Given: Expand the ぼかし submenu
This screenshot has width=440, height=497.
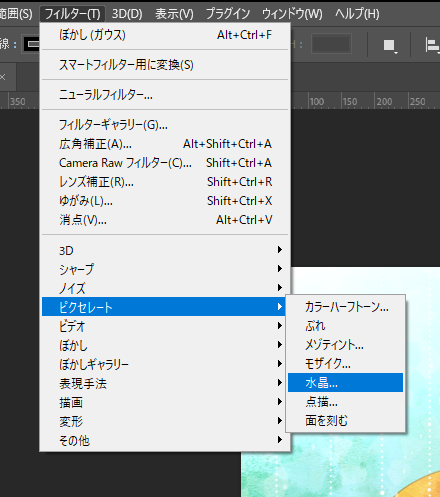Looking at the screenshot, I should tap(165, 345).
